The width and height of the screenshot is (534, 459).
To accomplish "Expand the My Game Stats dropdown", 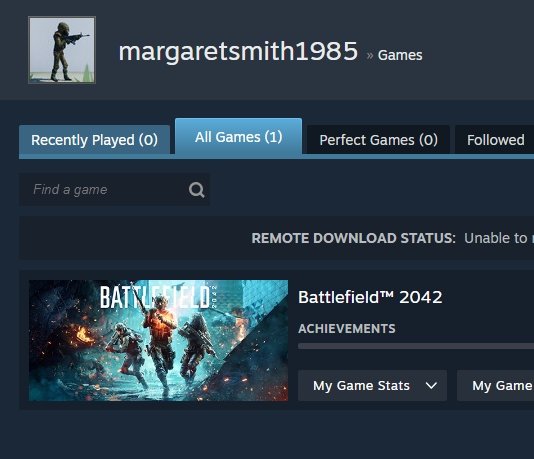I will point(372,385).
